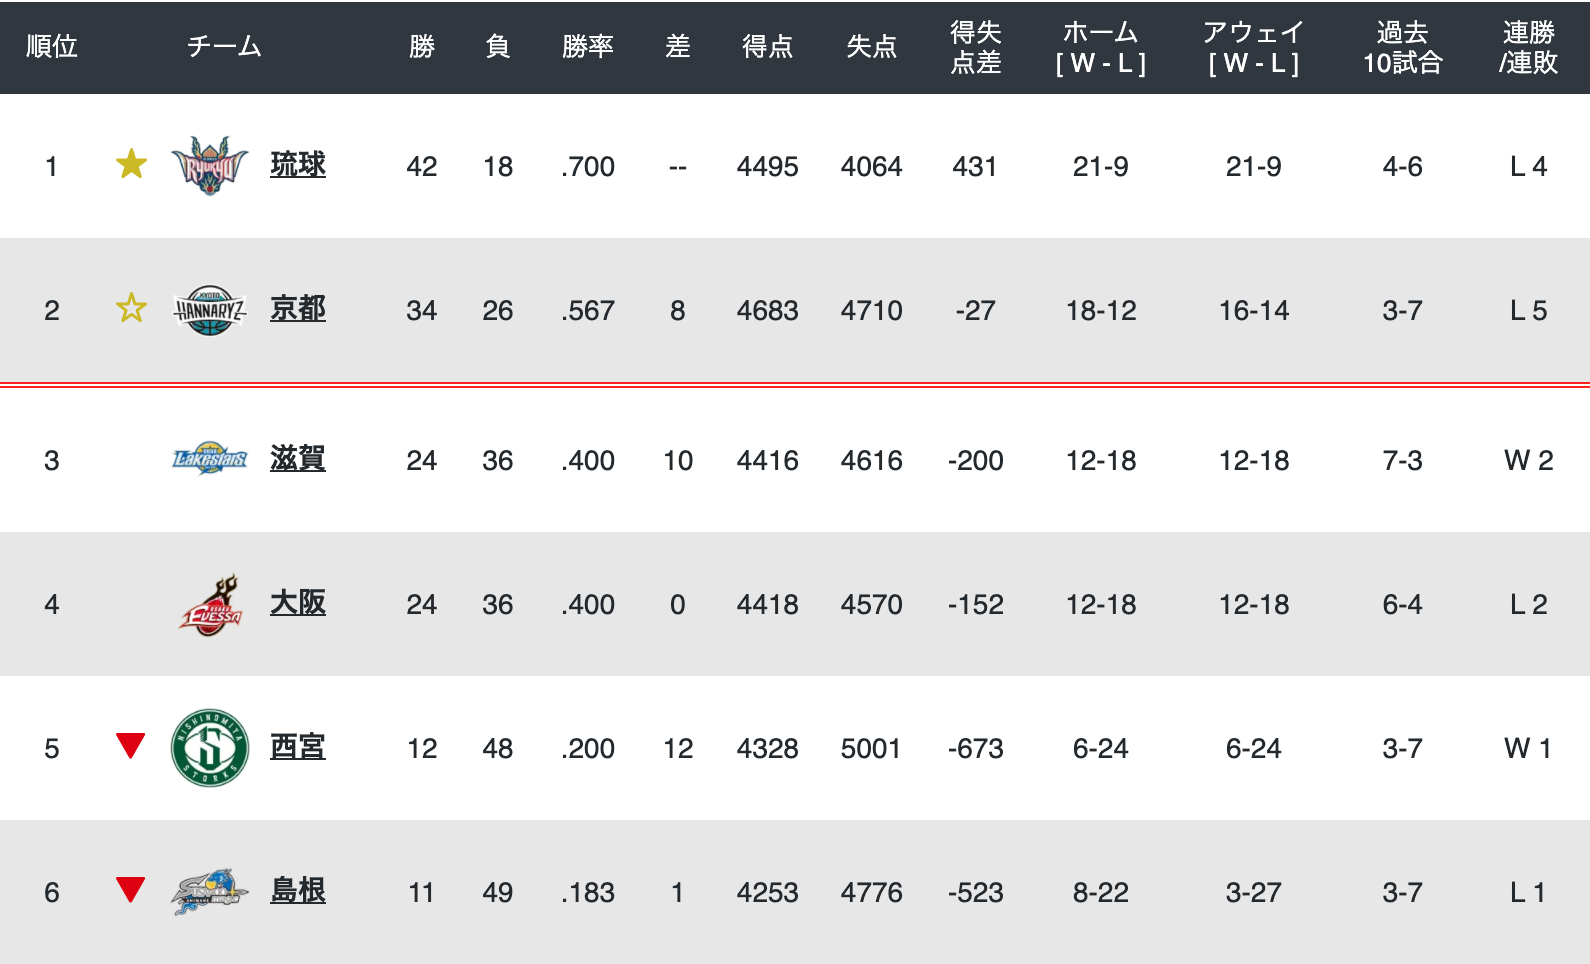The height and width of the screenshot is (964, 1590).
Task: Click the filled gold star beside 琉球
Action: click(131, 164)
